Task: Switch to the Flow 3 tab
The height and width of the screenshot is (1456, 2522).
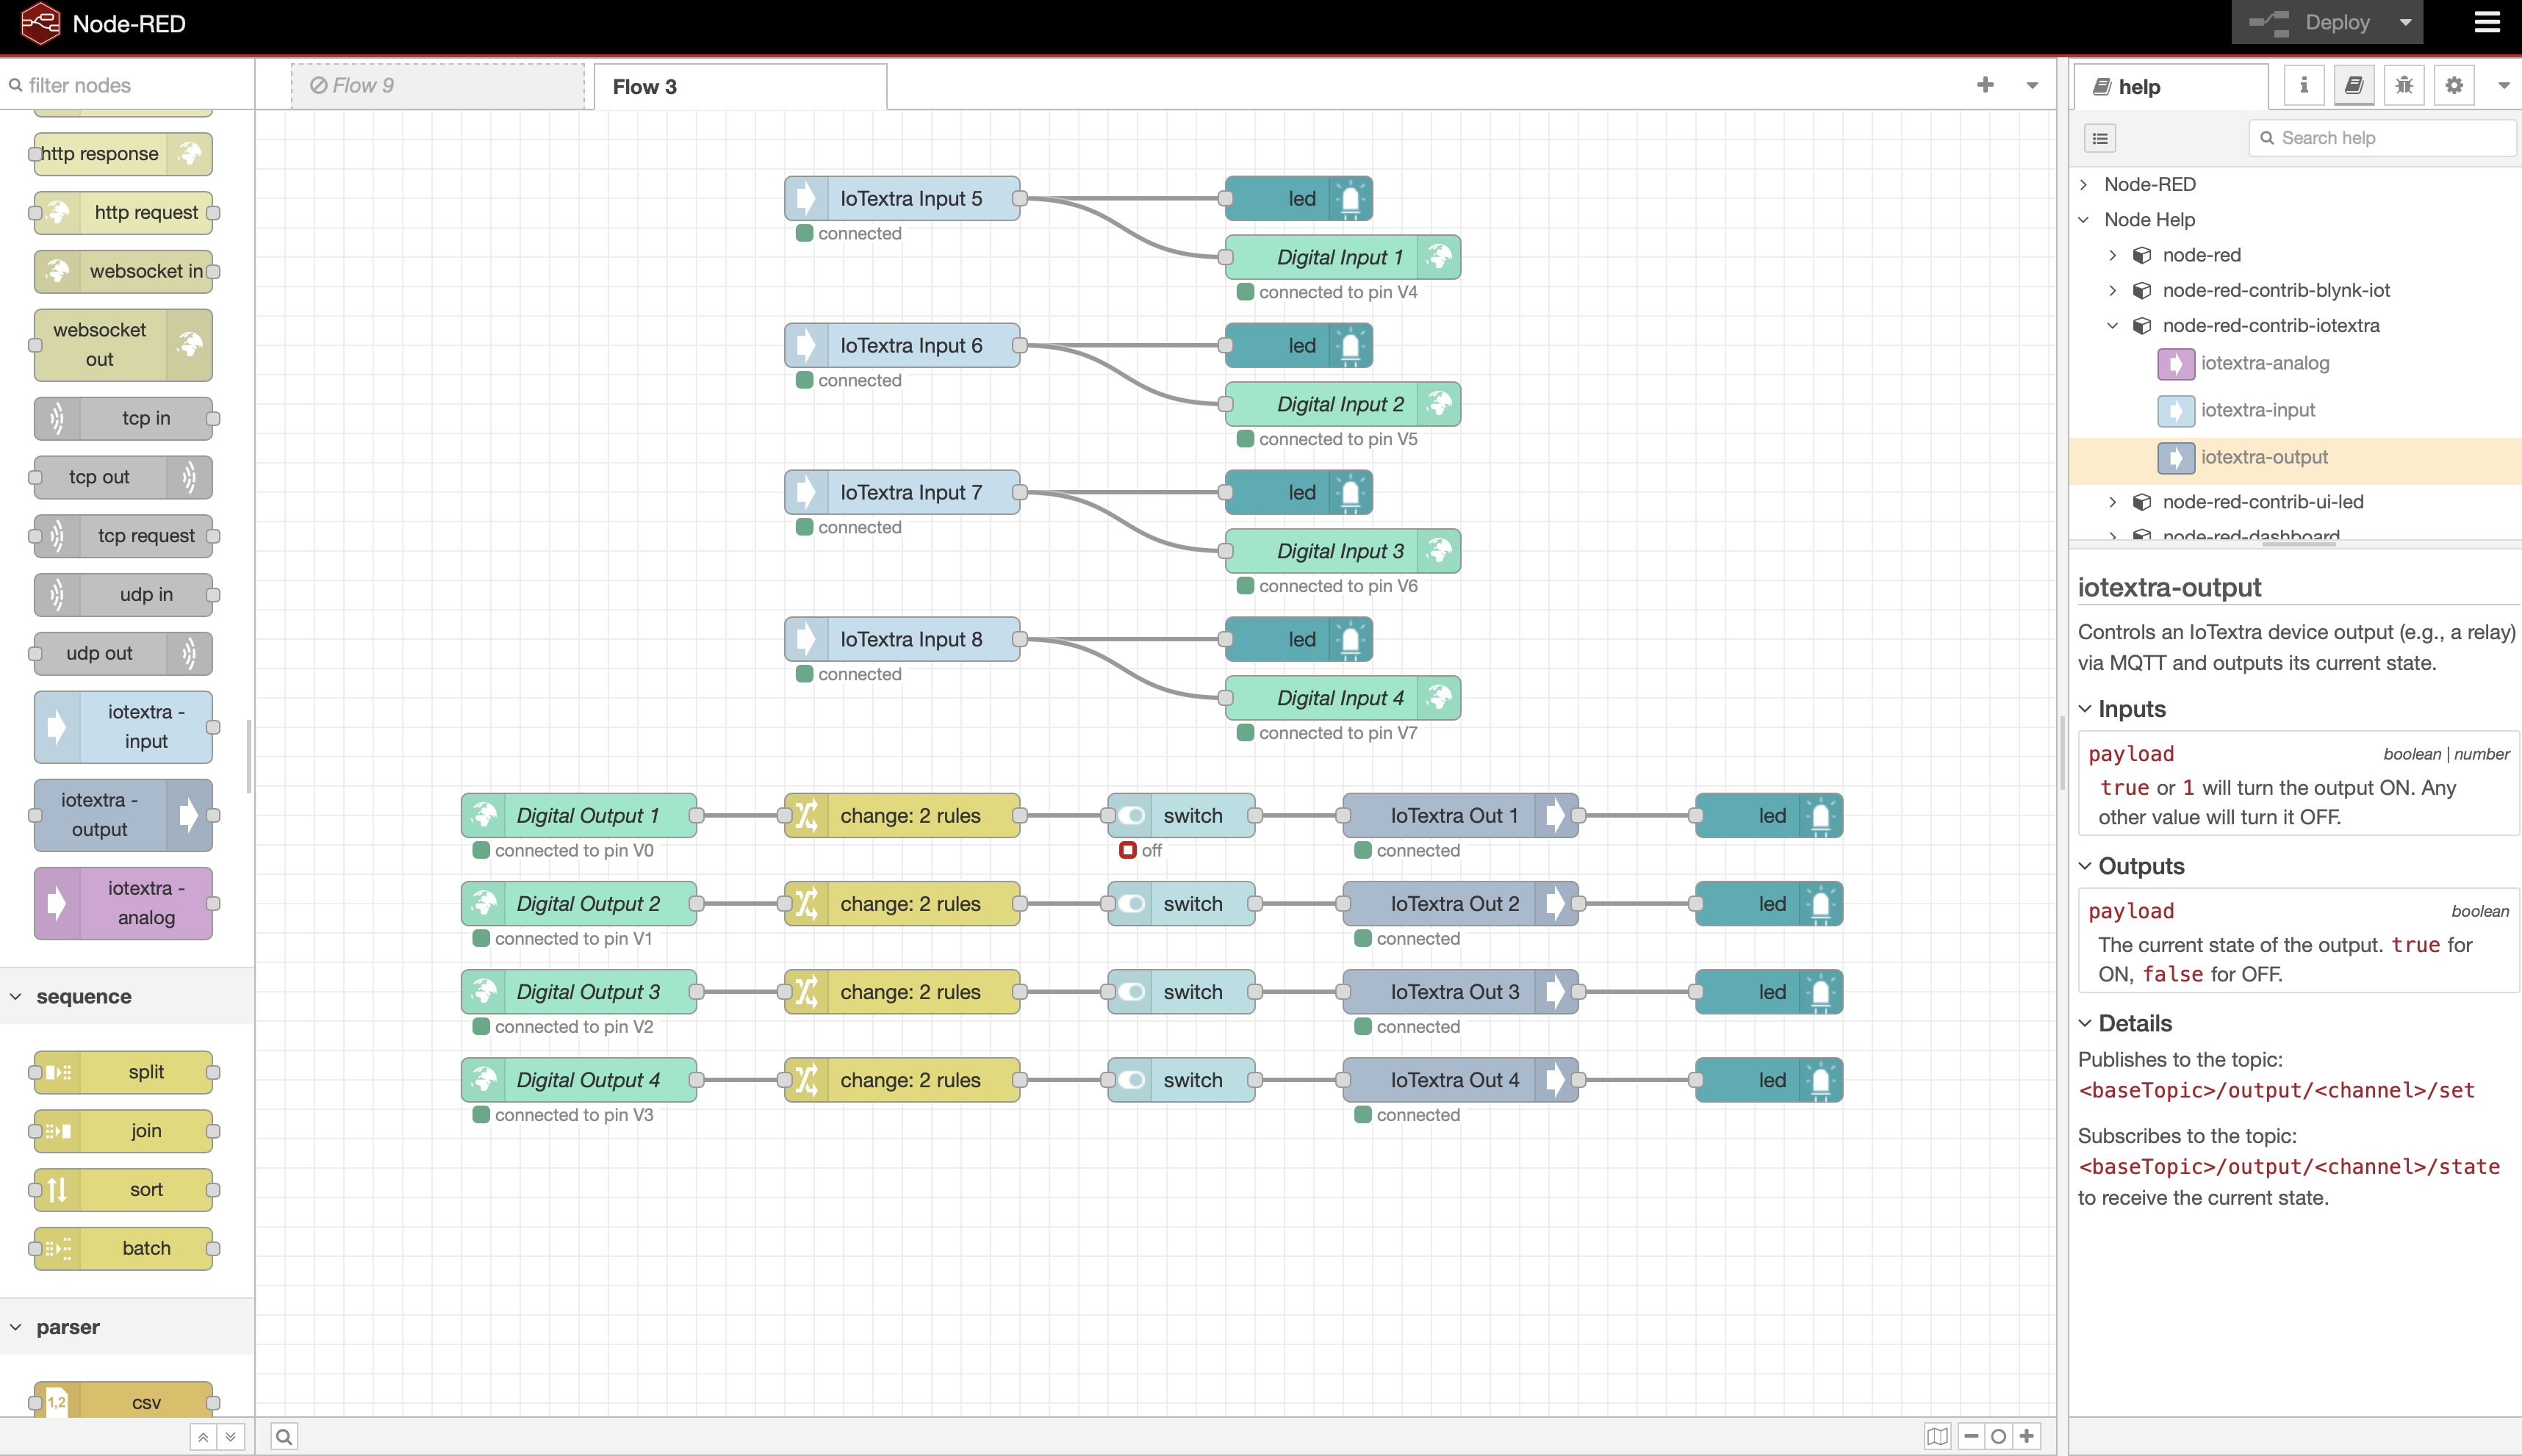Action: tap(740, 87)
